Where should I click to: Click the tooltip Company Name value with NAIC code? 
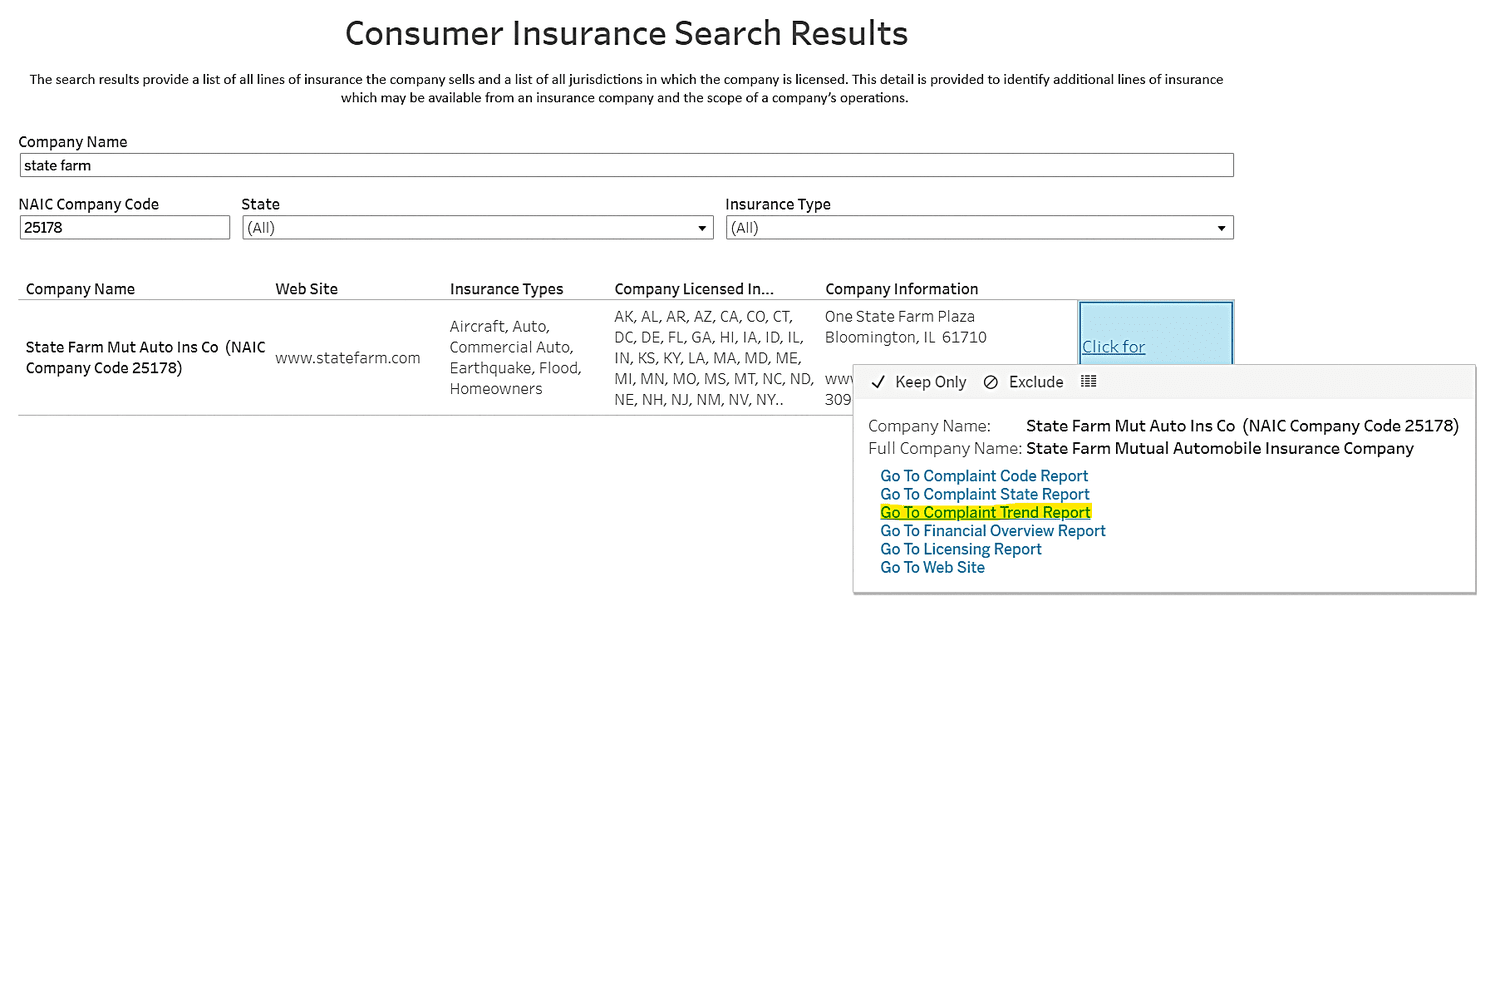coord(1243,426)
